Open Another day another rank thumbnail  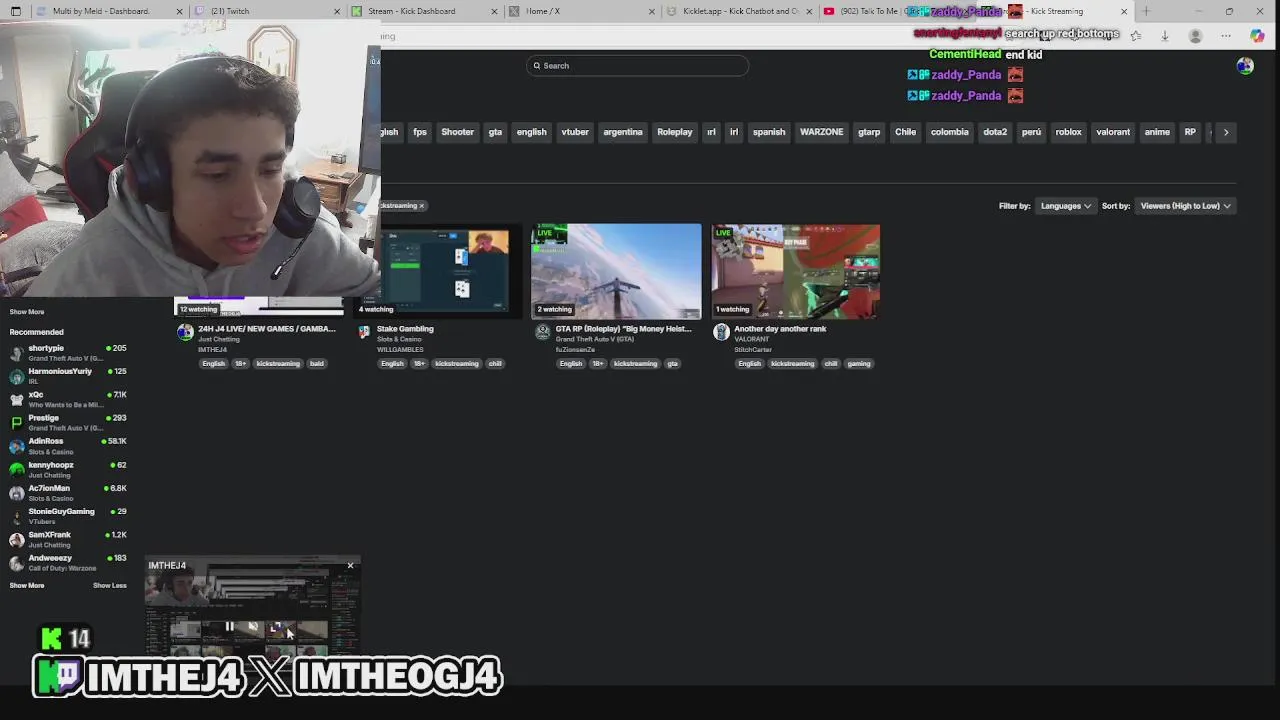[x=796, y=271]
